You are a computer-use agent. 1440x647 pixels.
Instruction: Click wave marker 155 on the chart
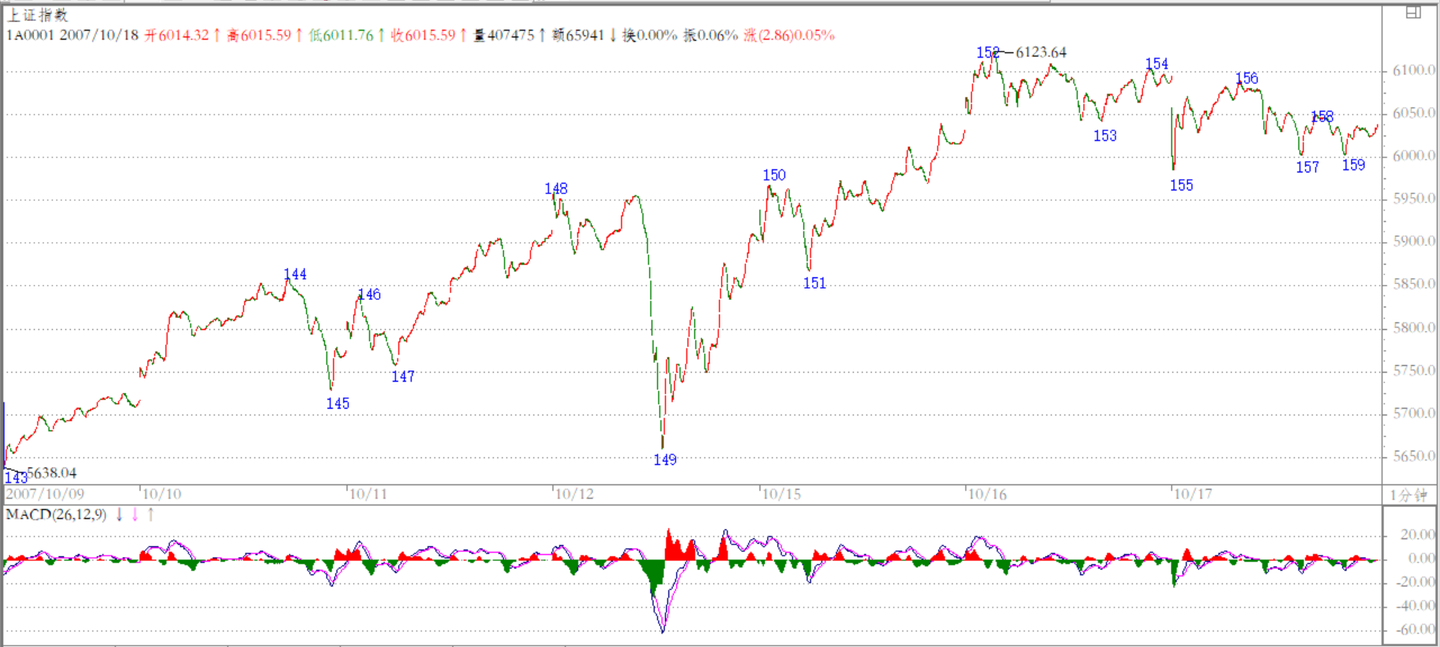click(x=1182, y=185)
